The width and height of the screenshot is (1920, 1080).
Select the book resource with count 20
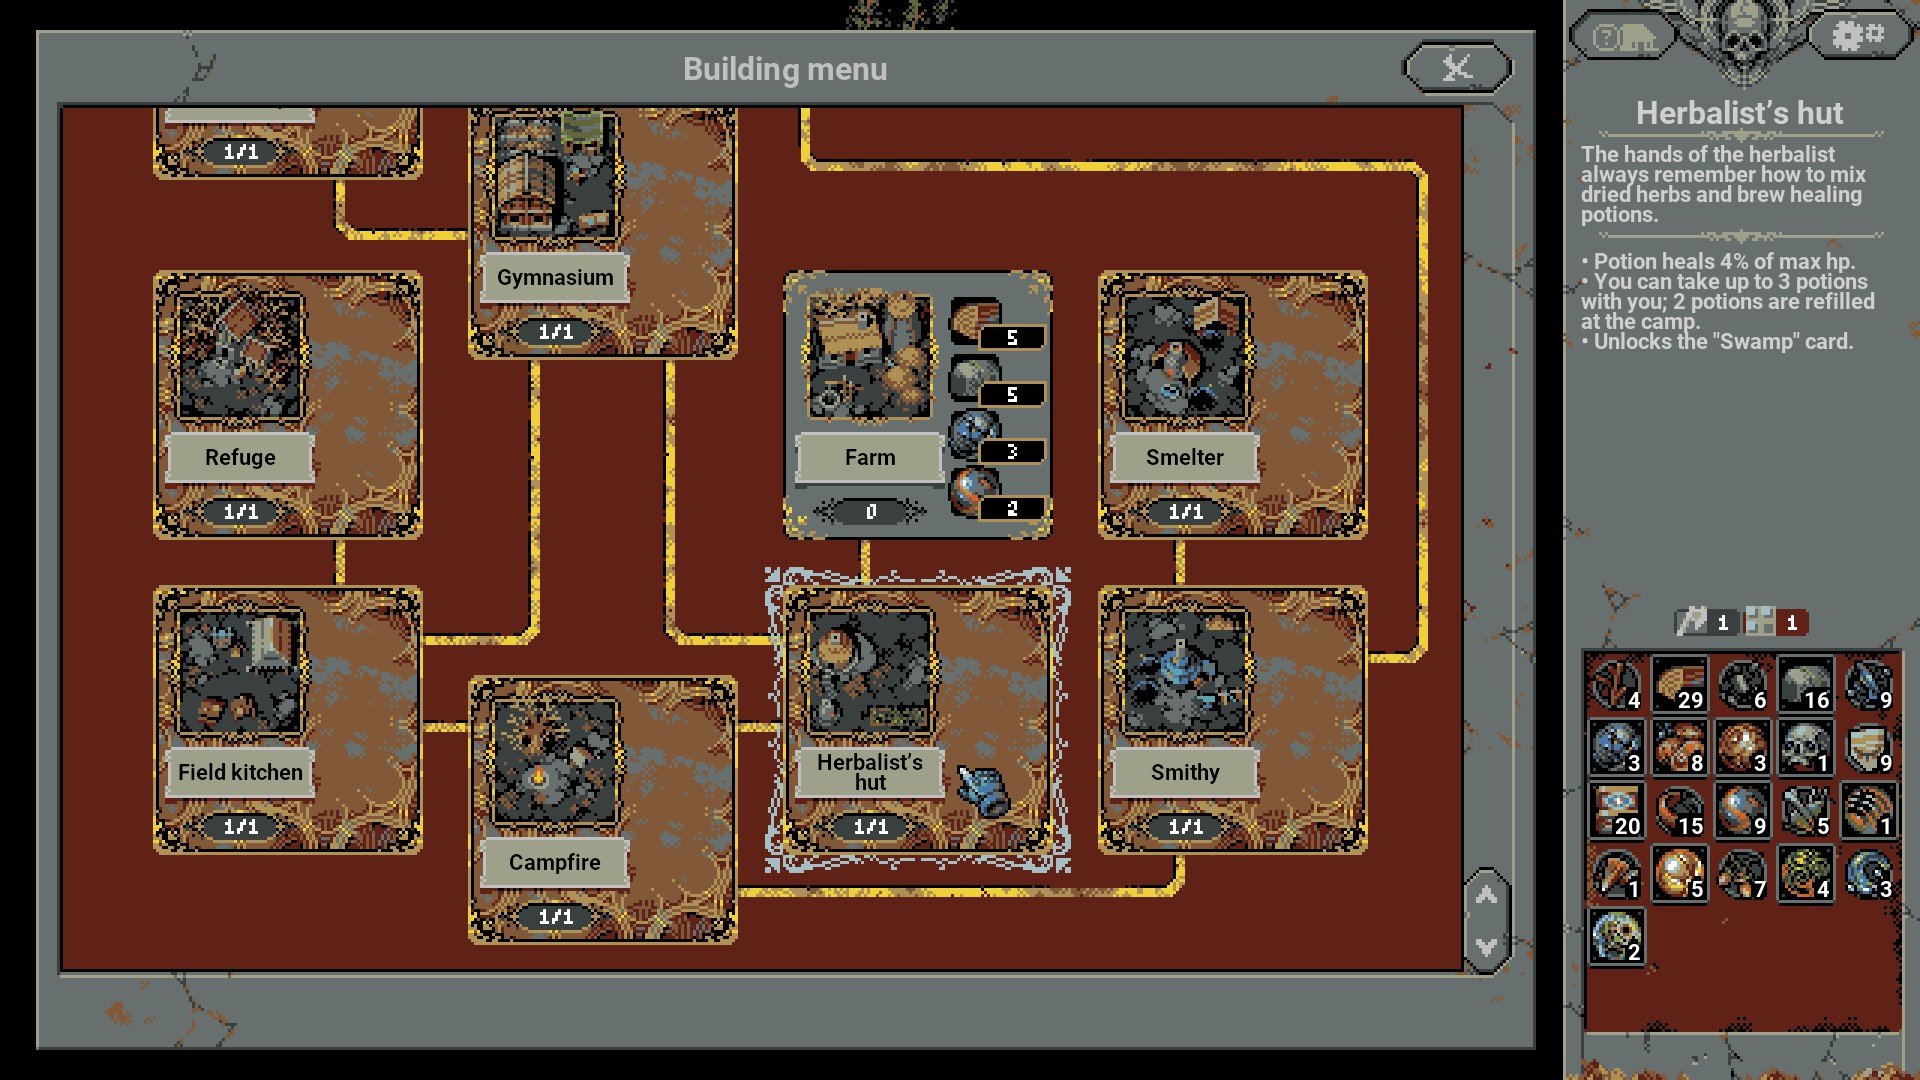pos(1616,810)
